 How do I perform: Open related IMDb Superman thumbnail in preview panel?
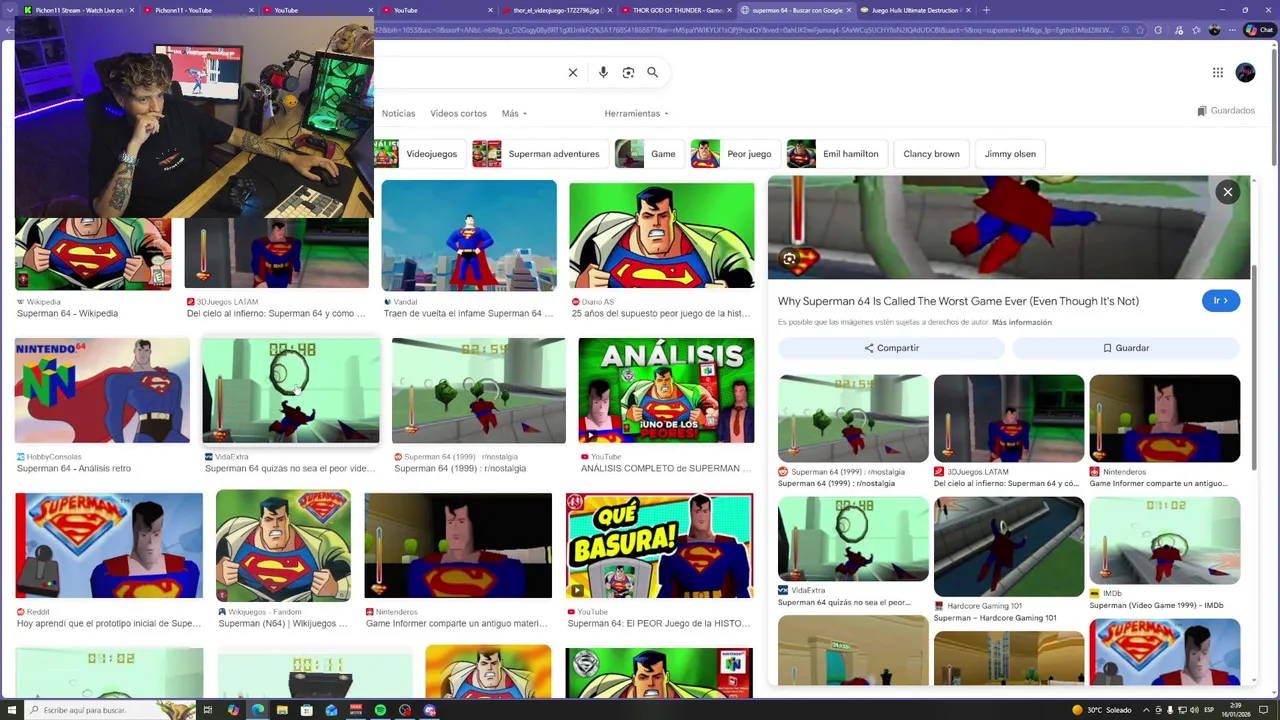point(1165,540)
